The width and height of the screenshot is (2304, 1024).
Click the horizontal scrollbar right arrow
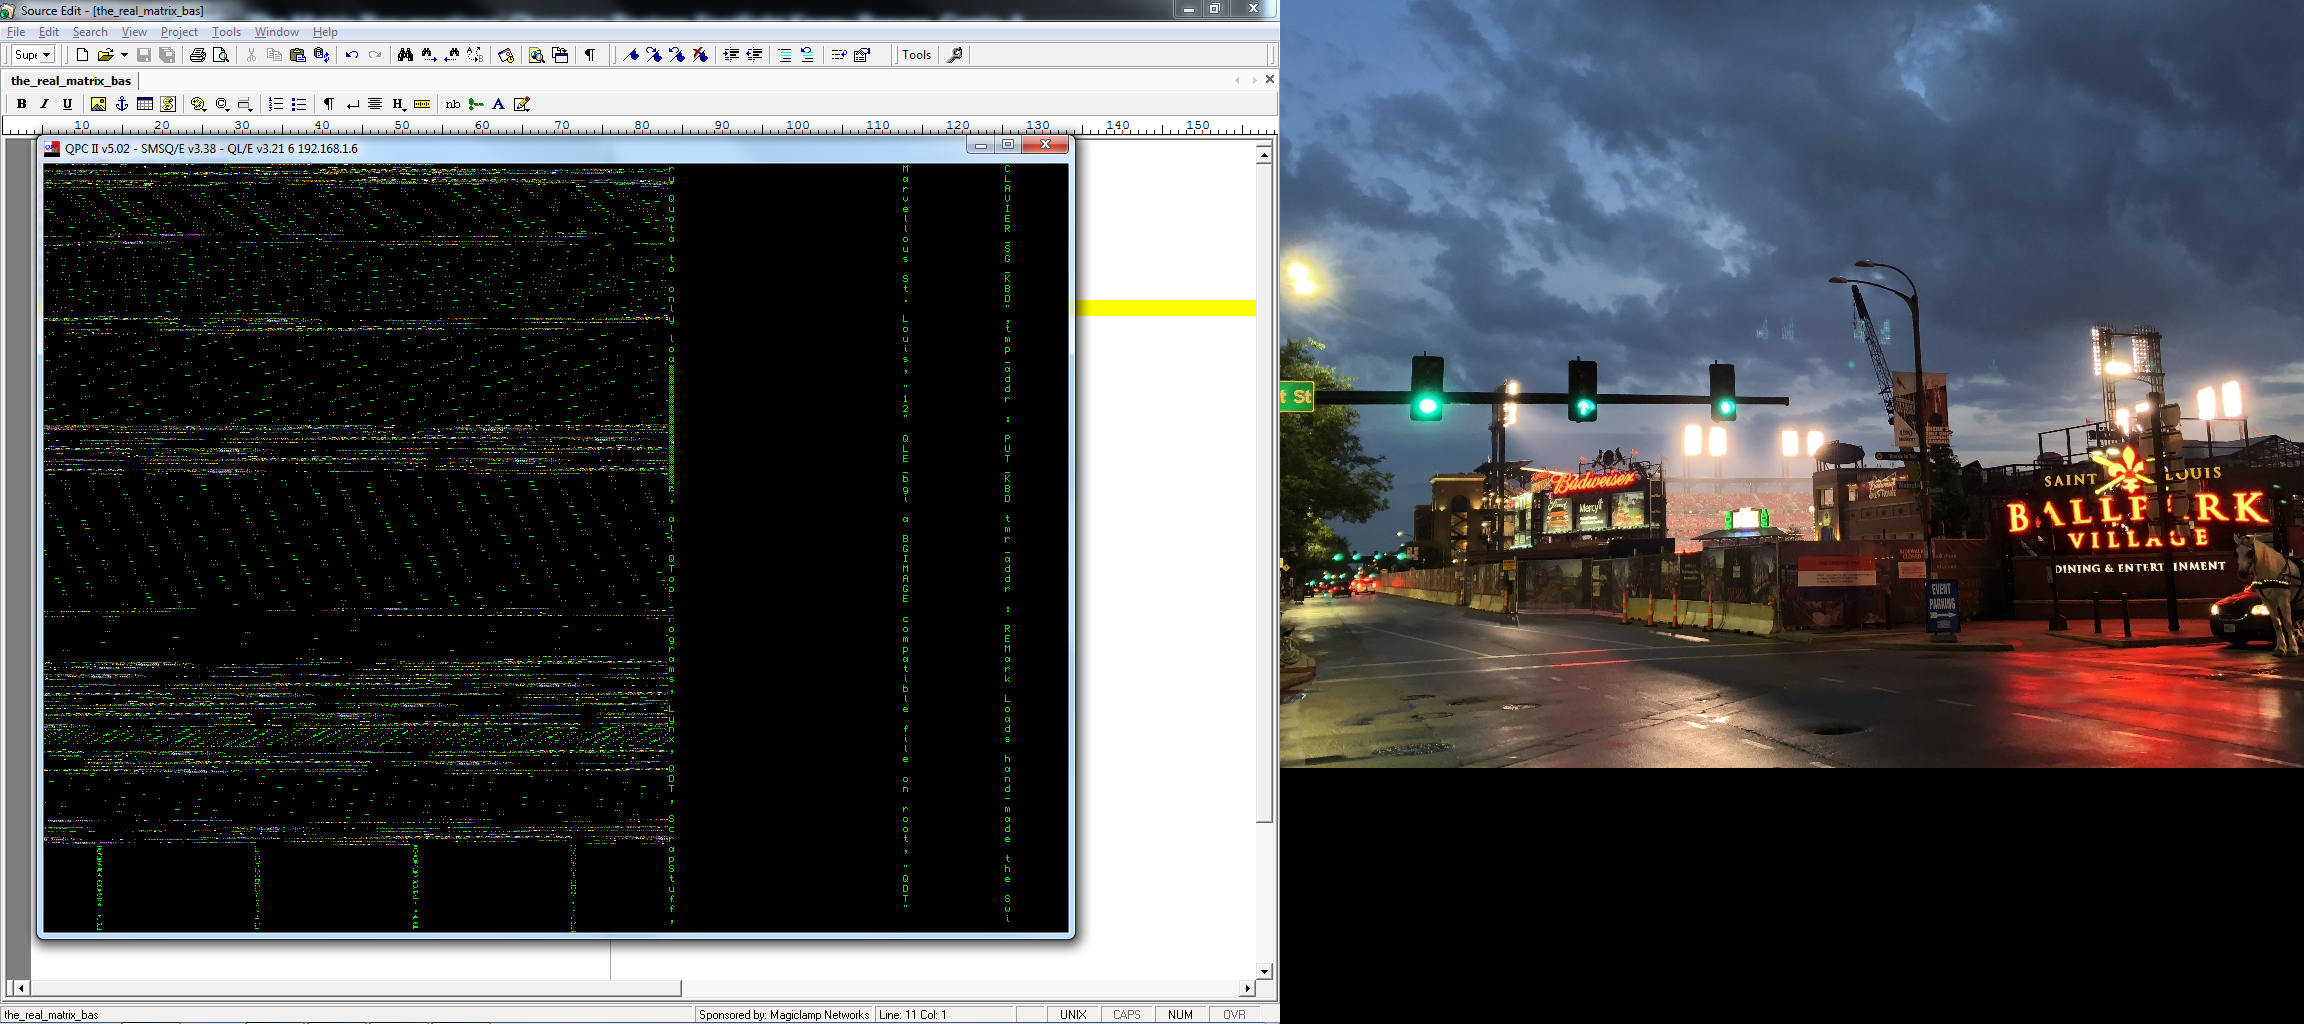[1247, 988]
